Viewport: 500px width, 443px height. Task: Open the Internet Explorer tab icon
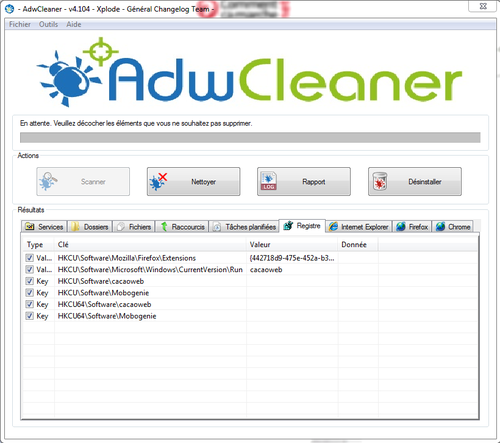[x=333, y=227]
